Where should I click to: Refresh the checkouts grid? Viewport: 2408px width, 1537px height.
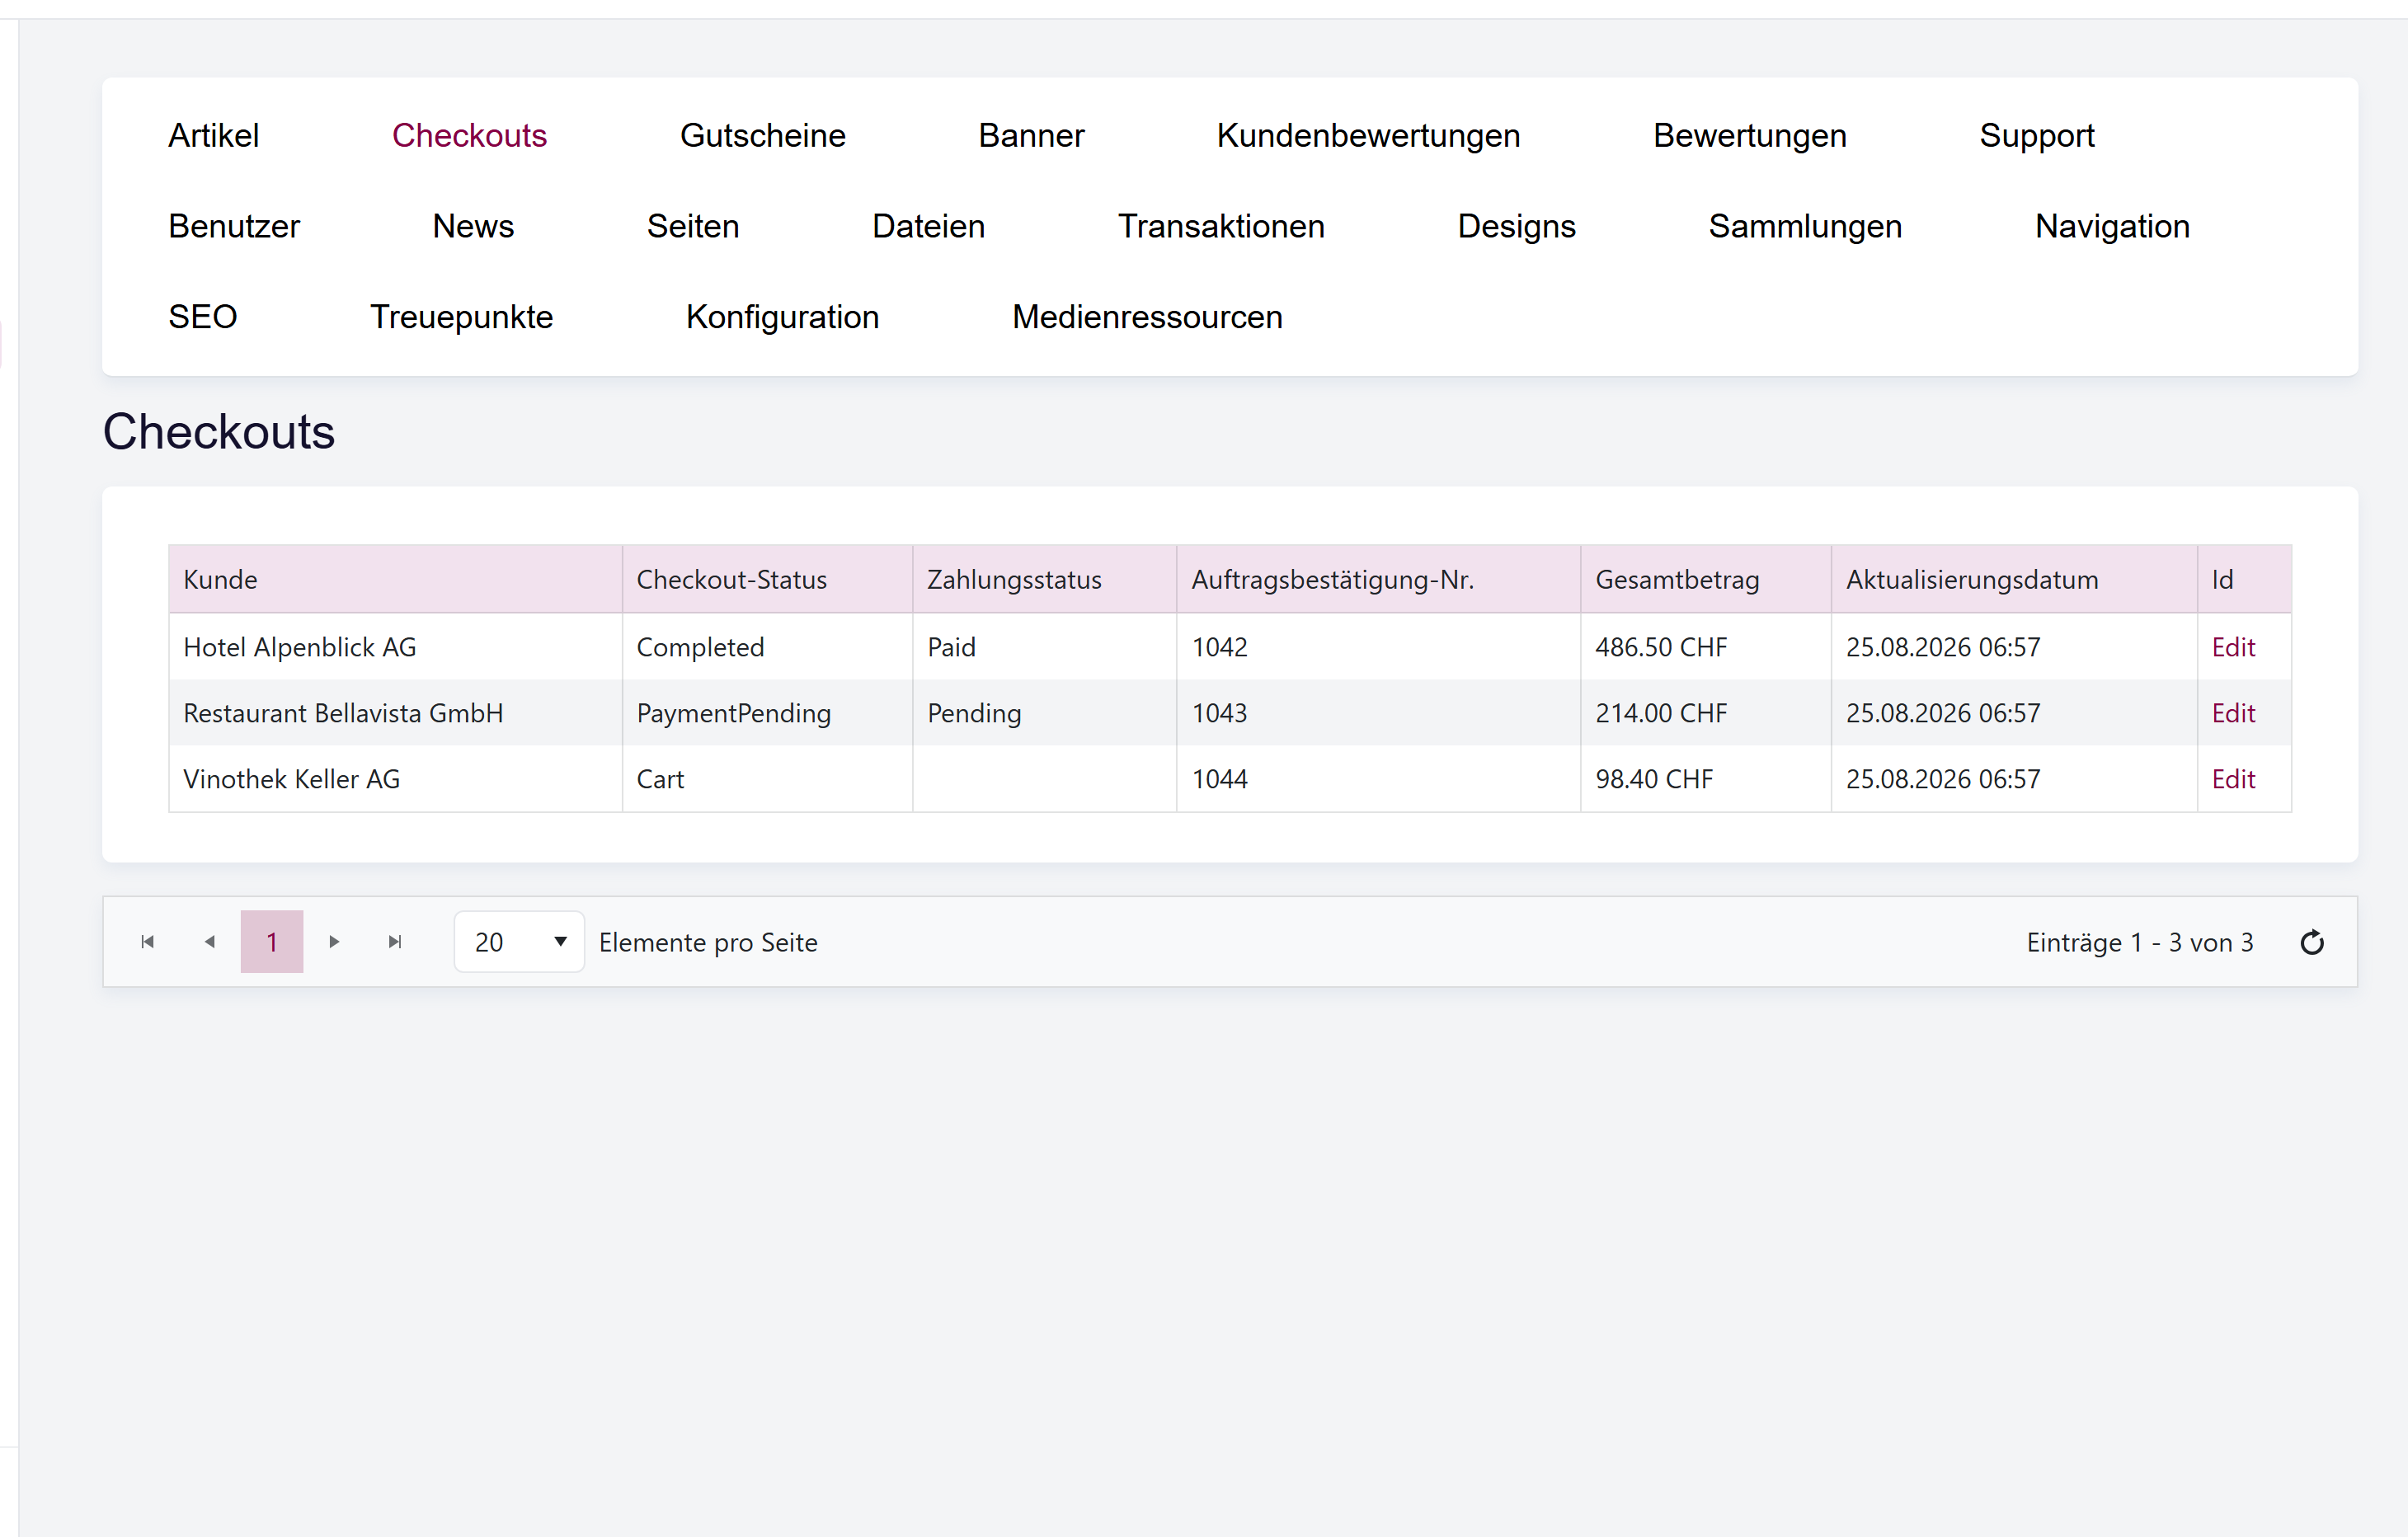pos(2312,942)
